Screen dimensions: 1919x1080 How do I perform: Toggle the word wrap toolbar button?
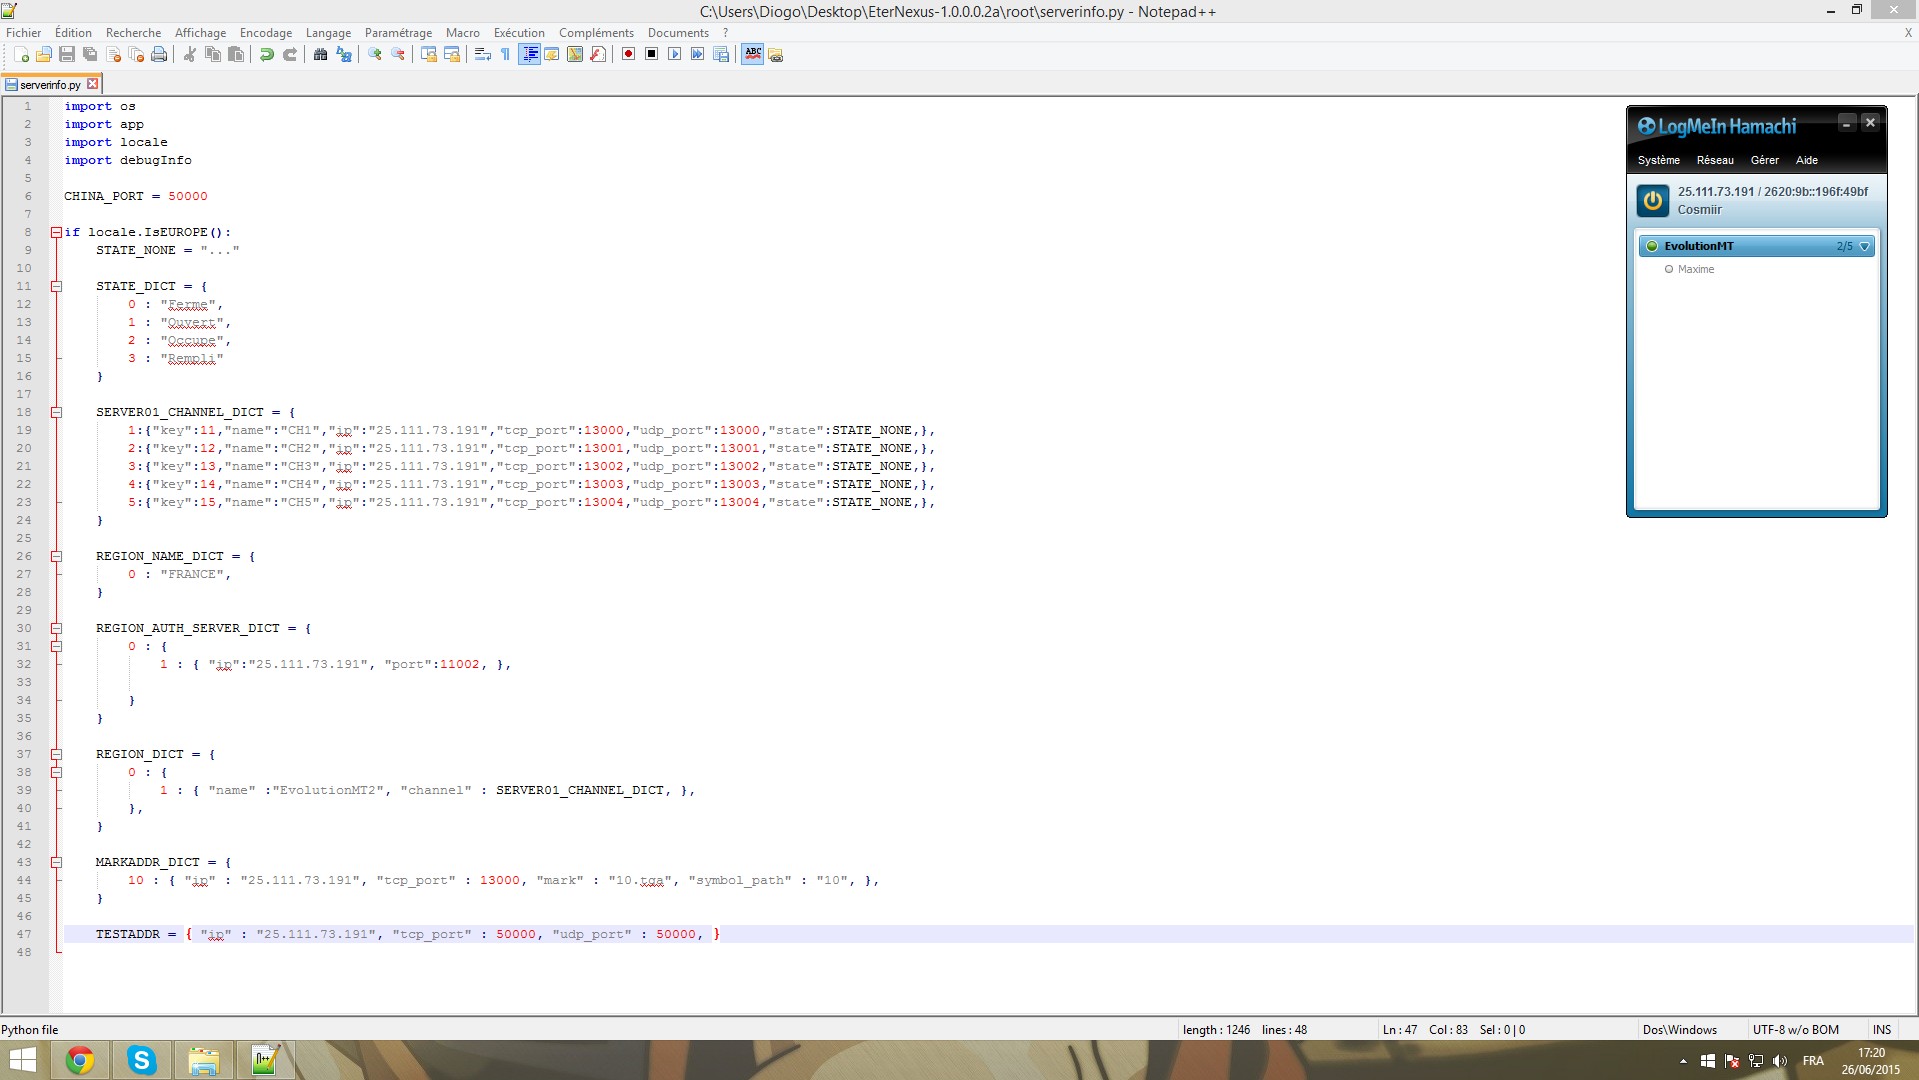483,55
